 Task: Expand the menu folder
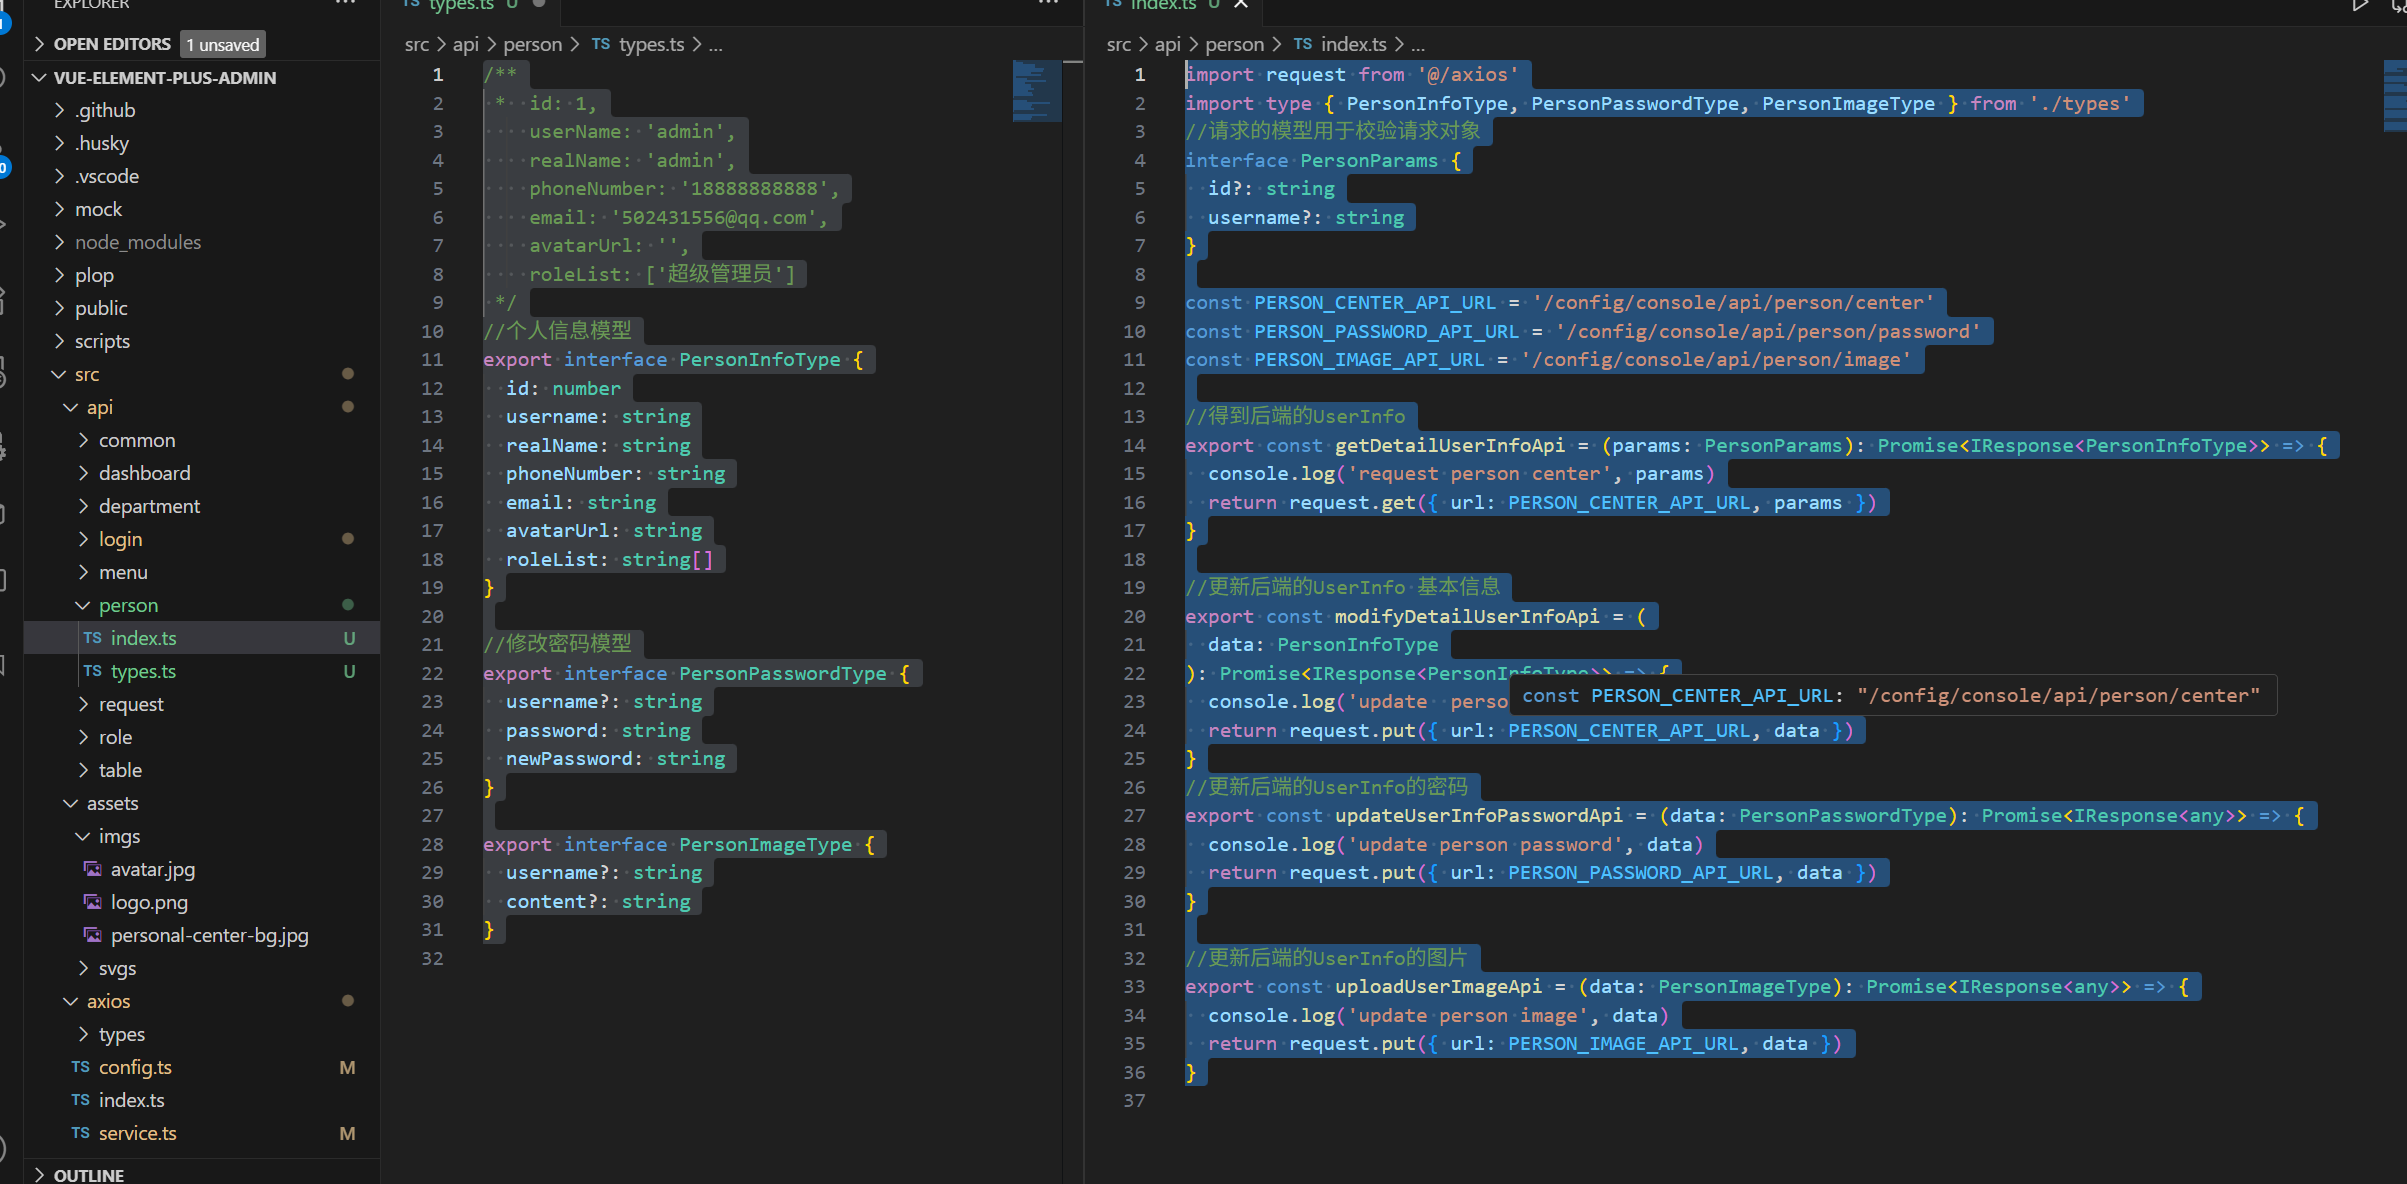coord(83,572)
